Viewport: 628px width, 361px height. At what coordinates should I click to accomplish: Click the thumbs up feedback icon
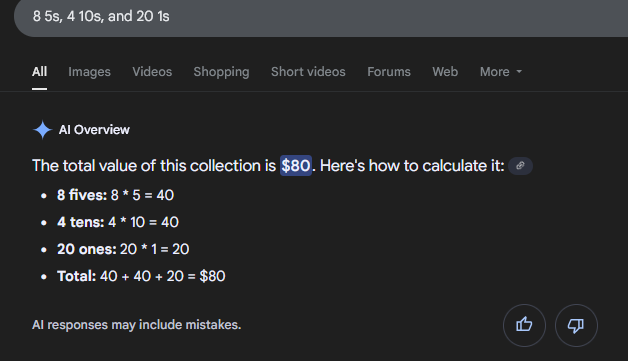point(524,325)
